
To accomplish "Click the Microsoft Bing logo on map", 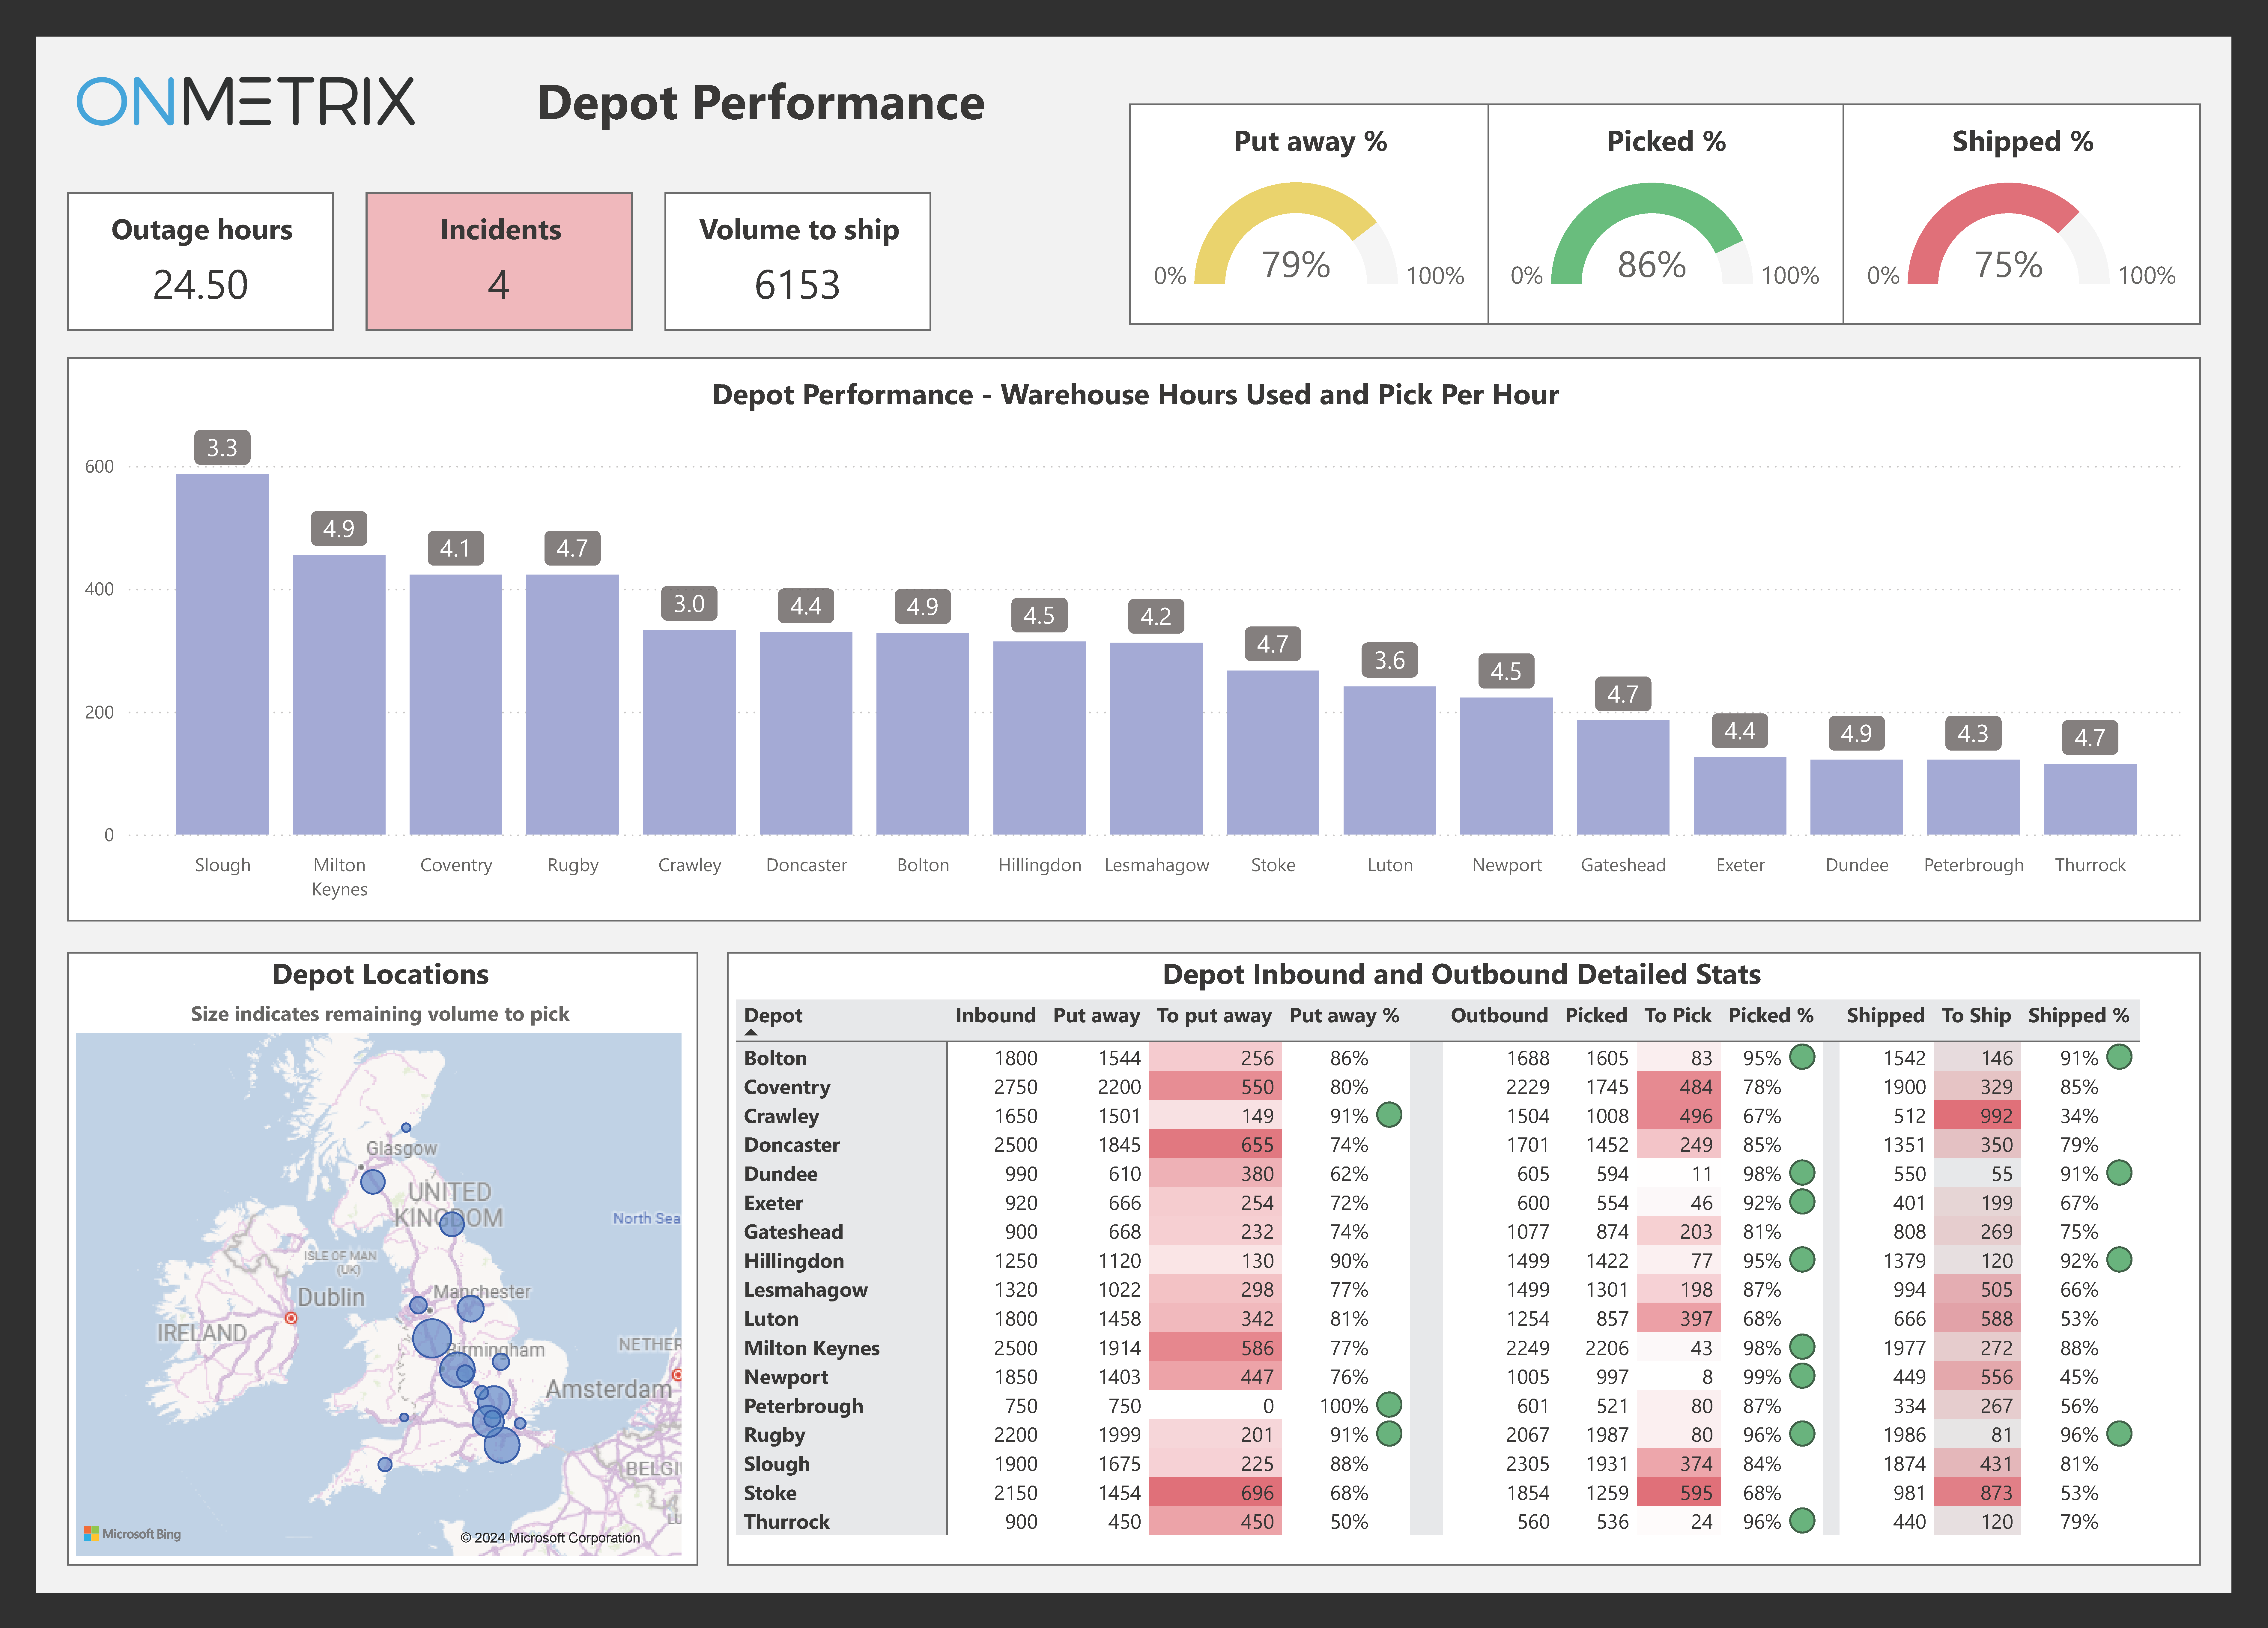I will pyautogui.click(x=132, y=1534).
